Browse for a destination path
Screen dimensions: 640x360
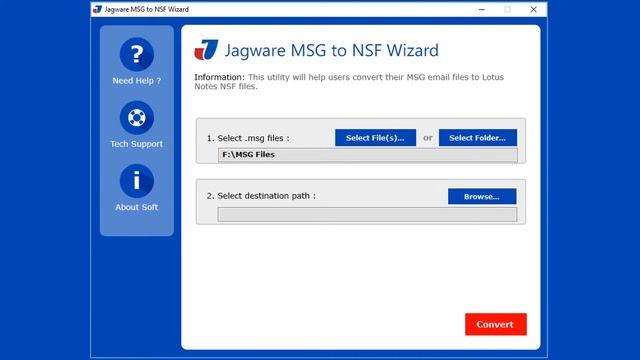(x=482, y=196)
